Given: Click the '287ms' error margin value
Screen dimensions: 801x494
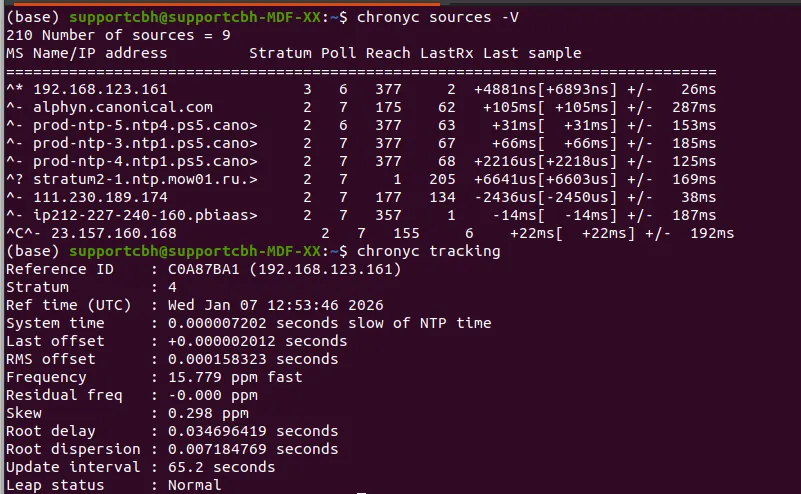Looking at the screenshot, I should (x=694, y=107).
